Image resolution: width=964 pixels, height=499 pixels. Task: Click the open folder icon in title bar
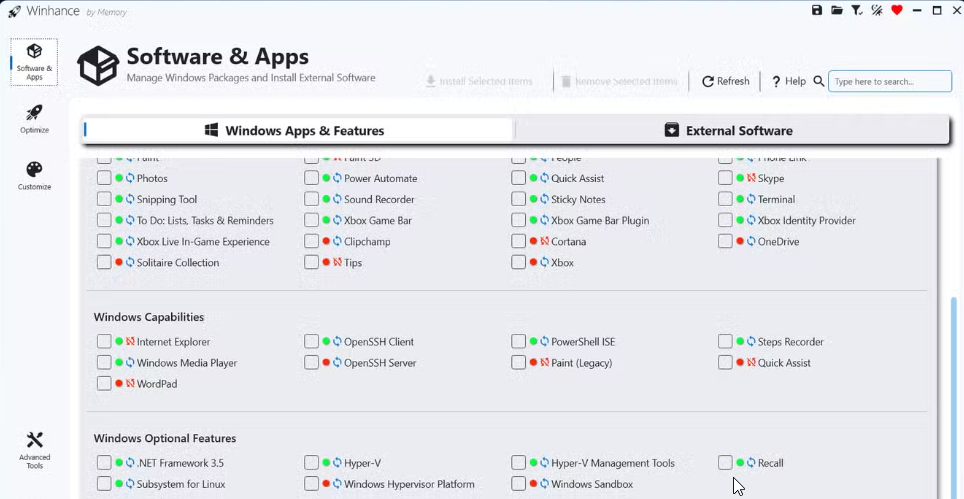[x=837, y=10]
